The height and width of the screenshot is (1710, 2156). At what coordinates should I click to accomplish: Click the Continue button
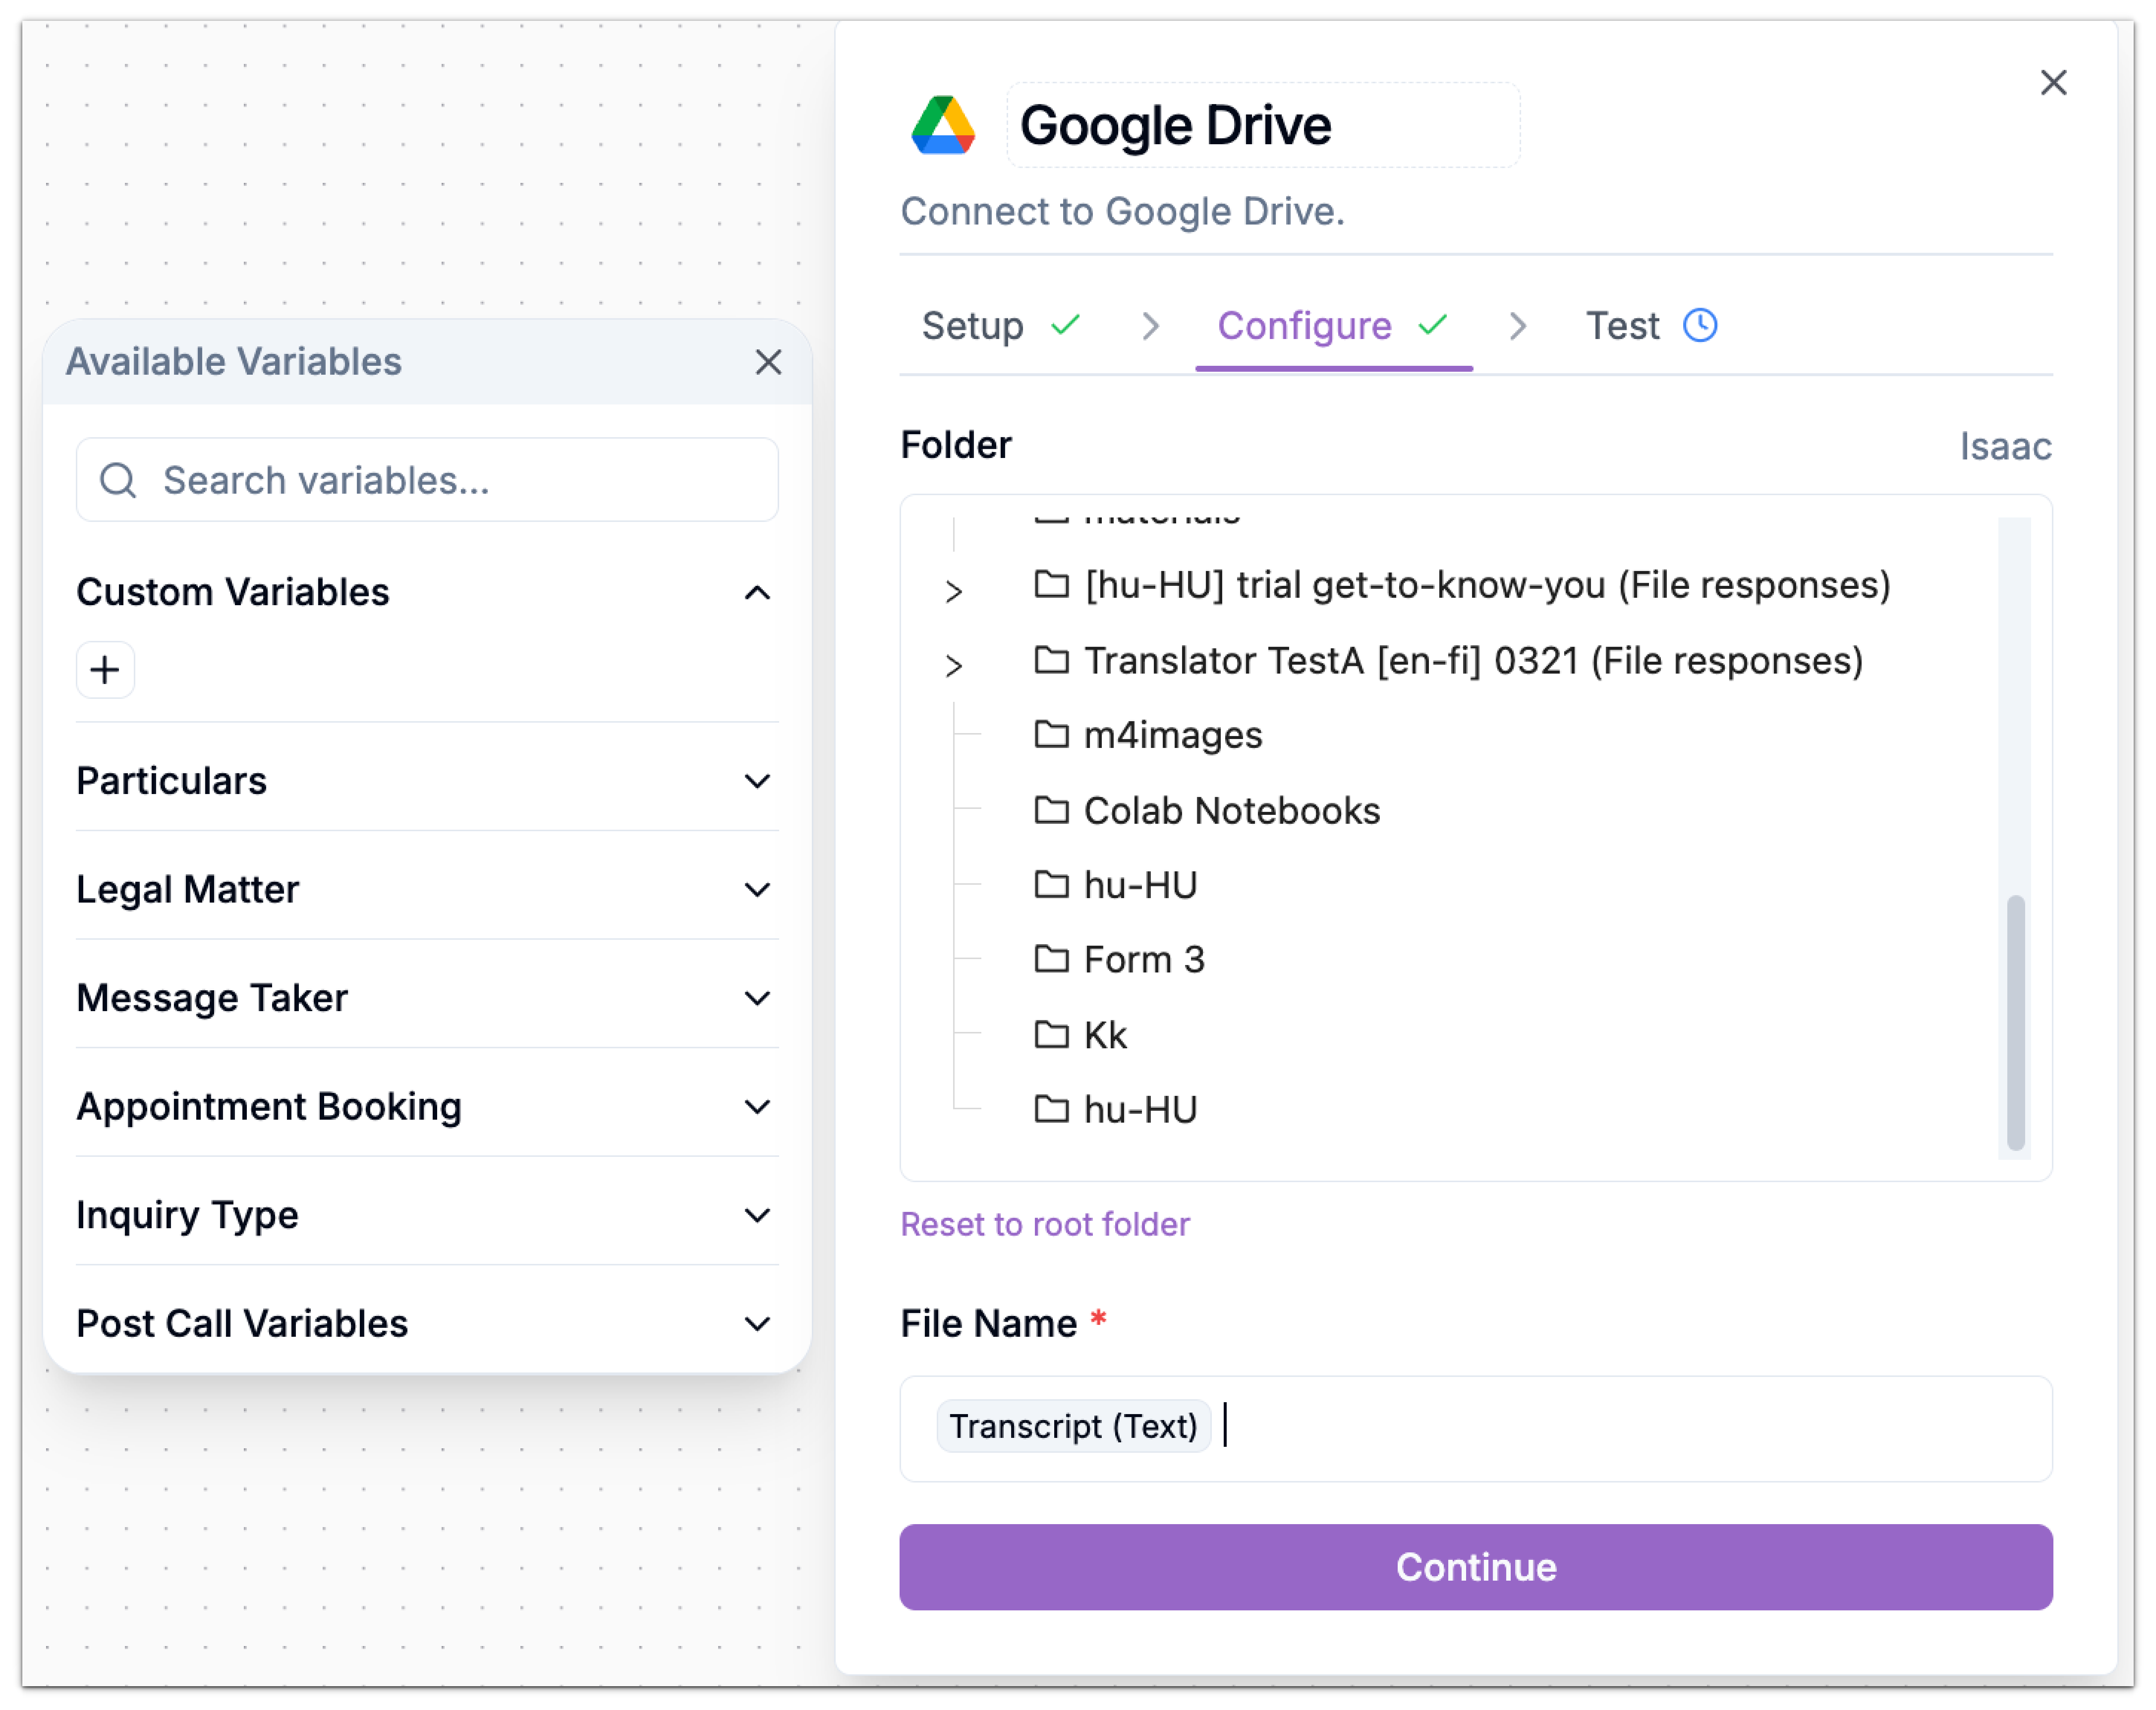[x=1476, y=1567]
